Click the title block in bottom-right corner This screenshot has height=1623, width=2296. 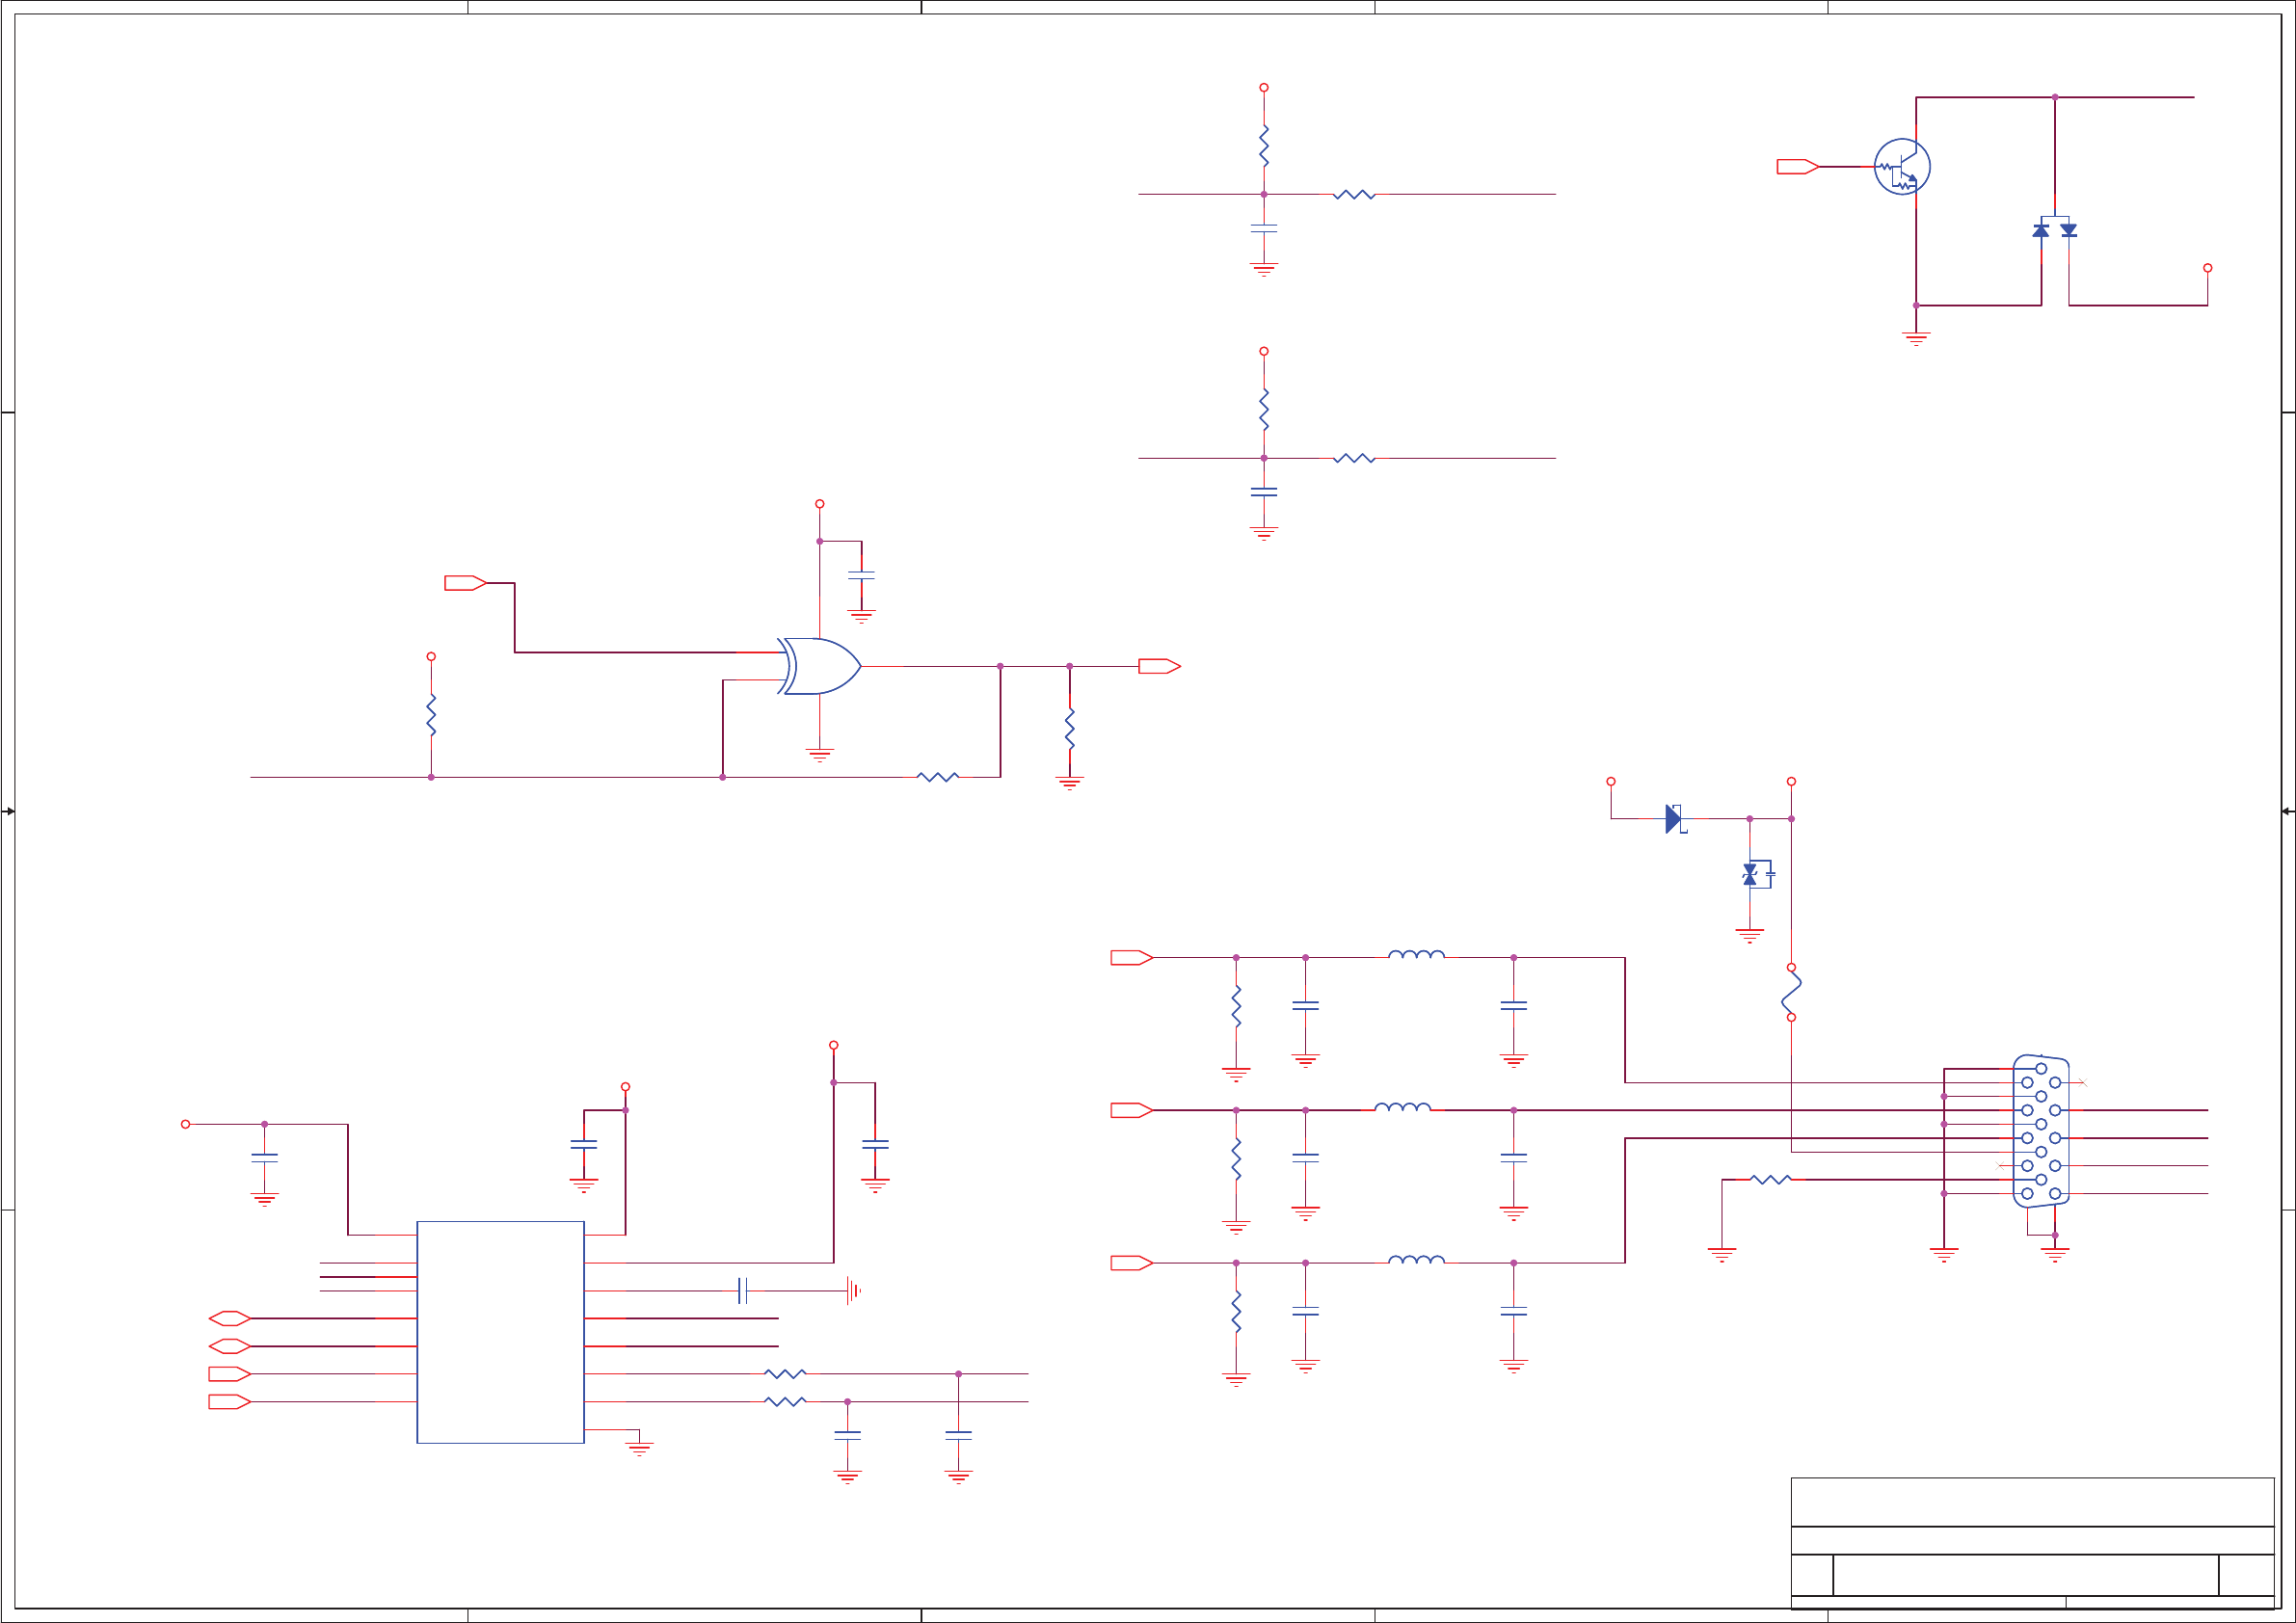2032,1542
